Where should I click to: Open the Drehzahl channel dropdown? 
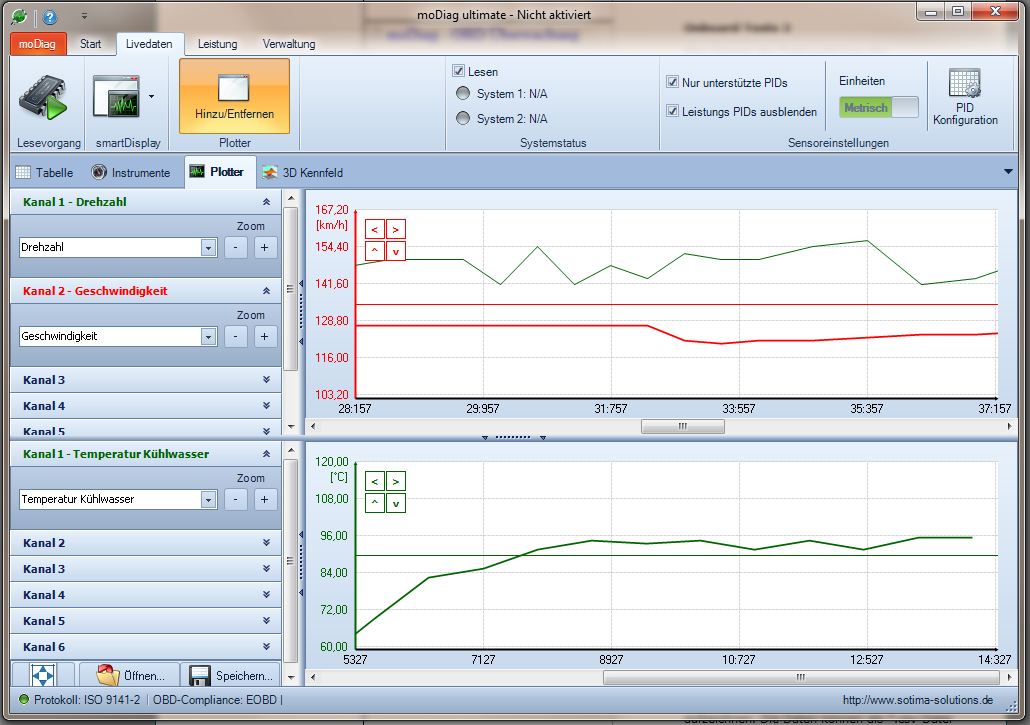point(208,247)
